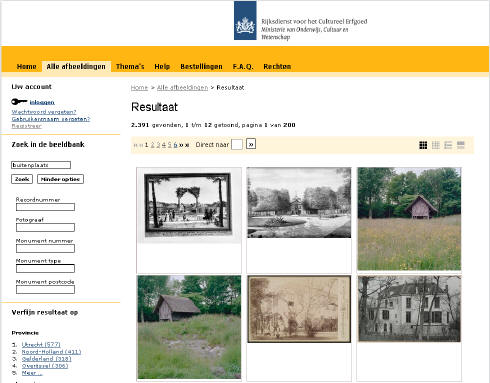Focus the Direct naar page number field
The width and height of the screenshot is (490, 383).
click(237, 144)
